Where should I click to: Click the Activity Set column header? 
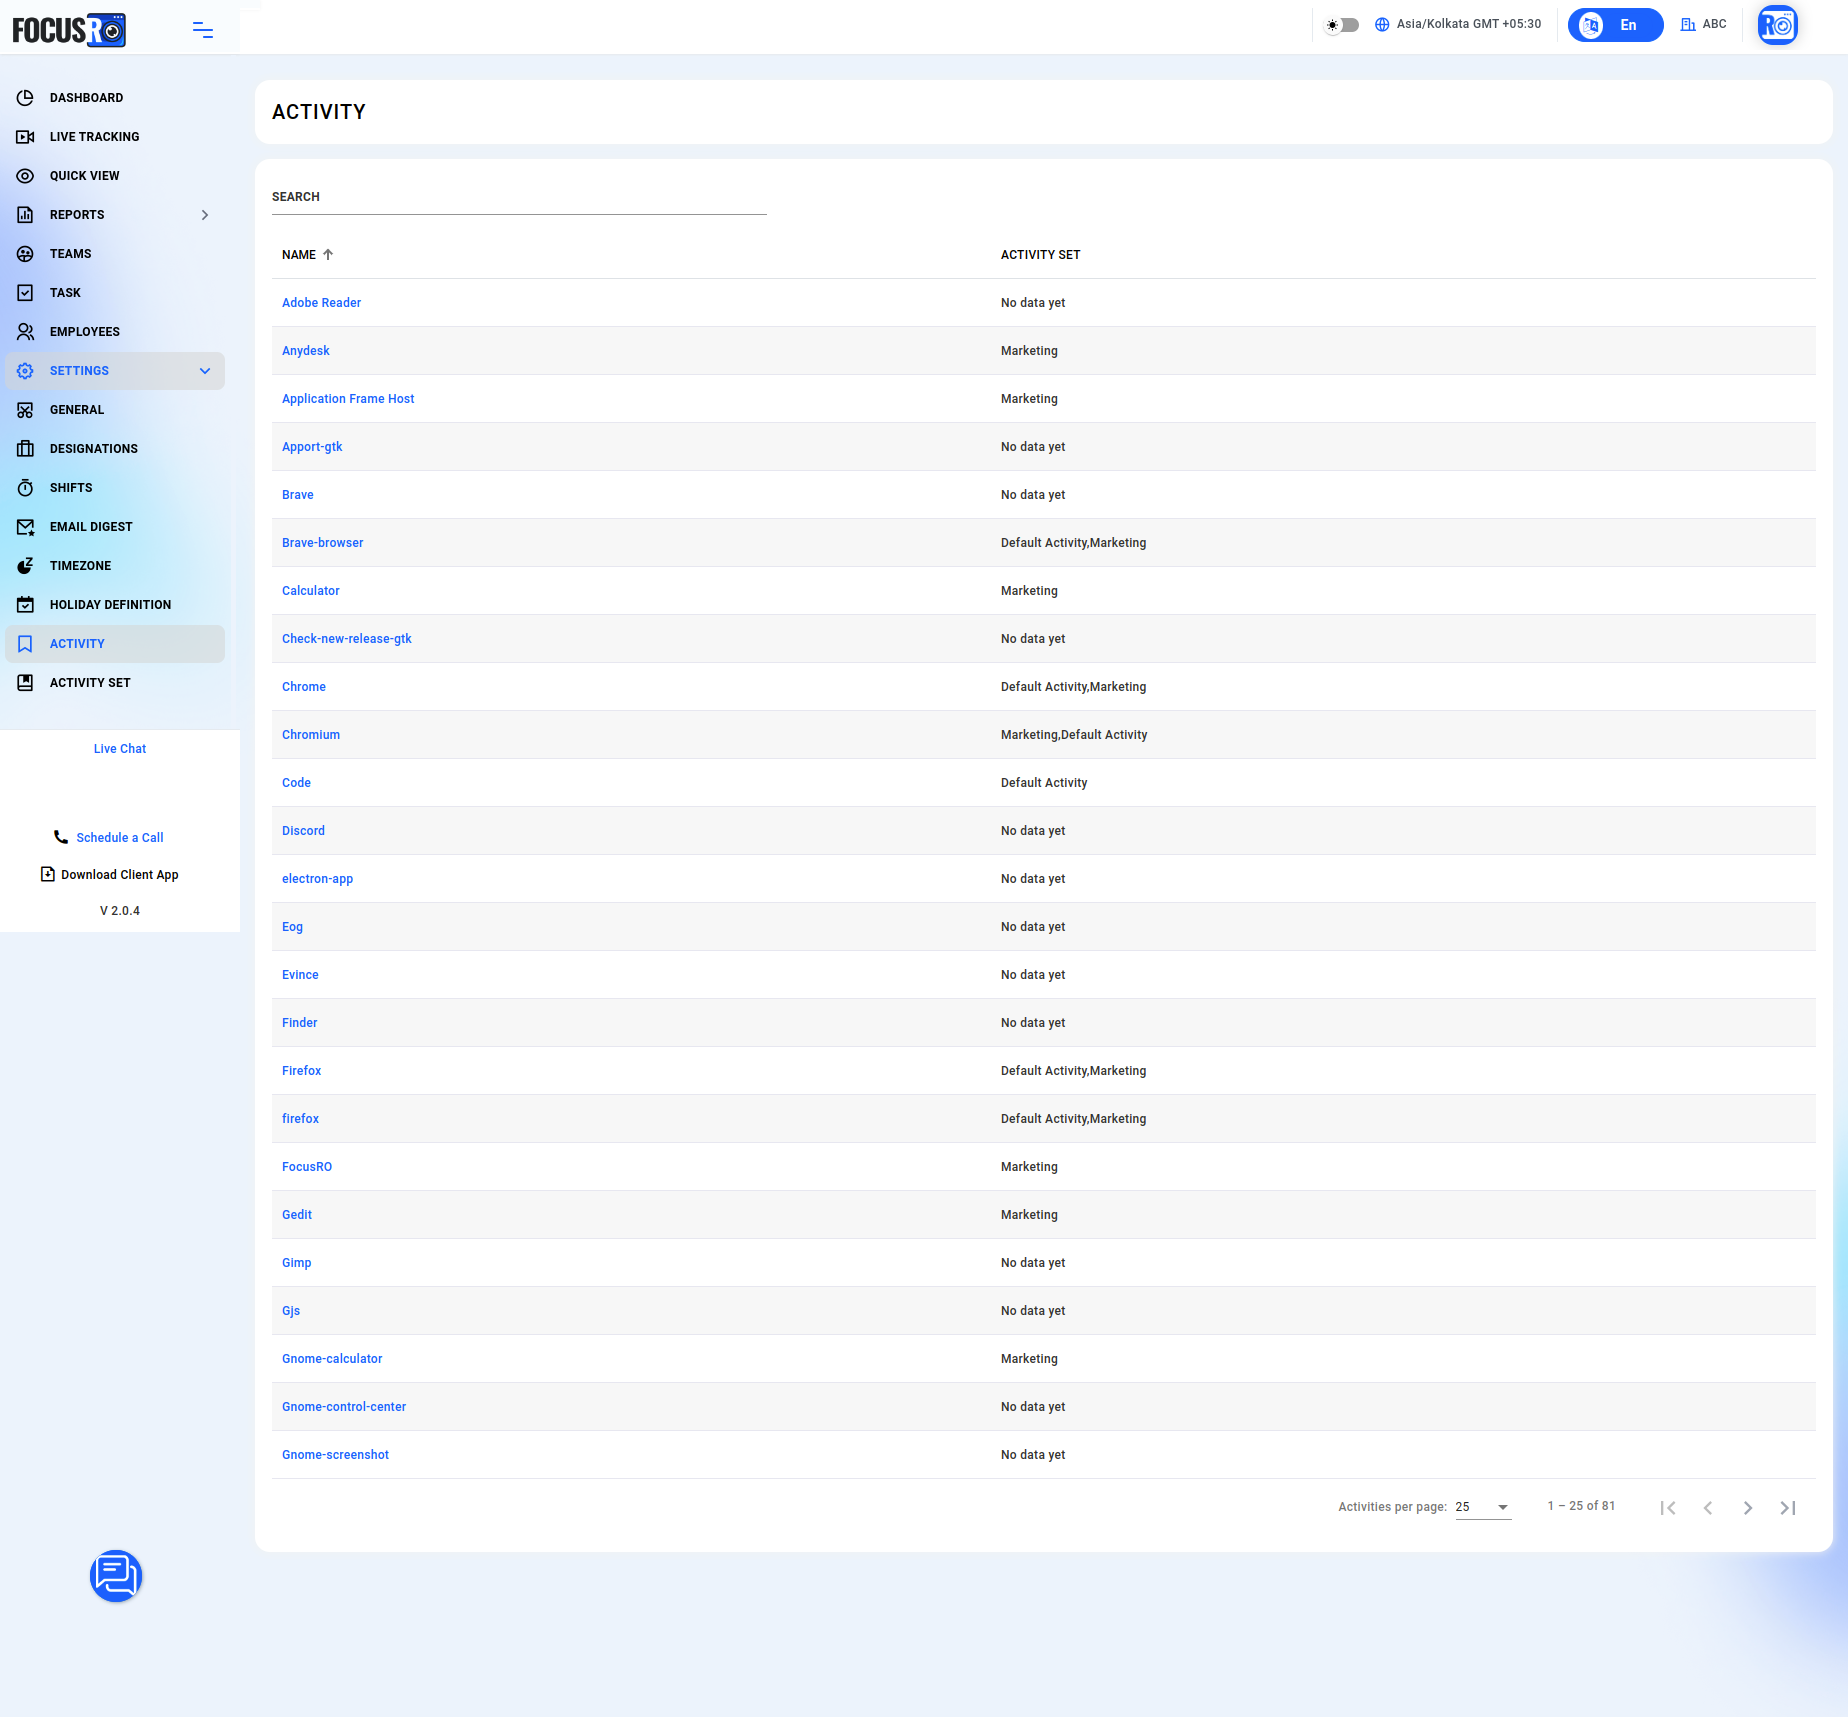[1041, 255]
